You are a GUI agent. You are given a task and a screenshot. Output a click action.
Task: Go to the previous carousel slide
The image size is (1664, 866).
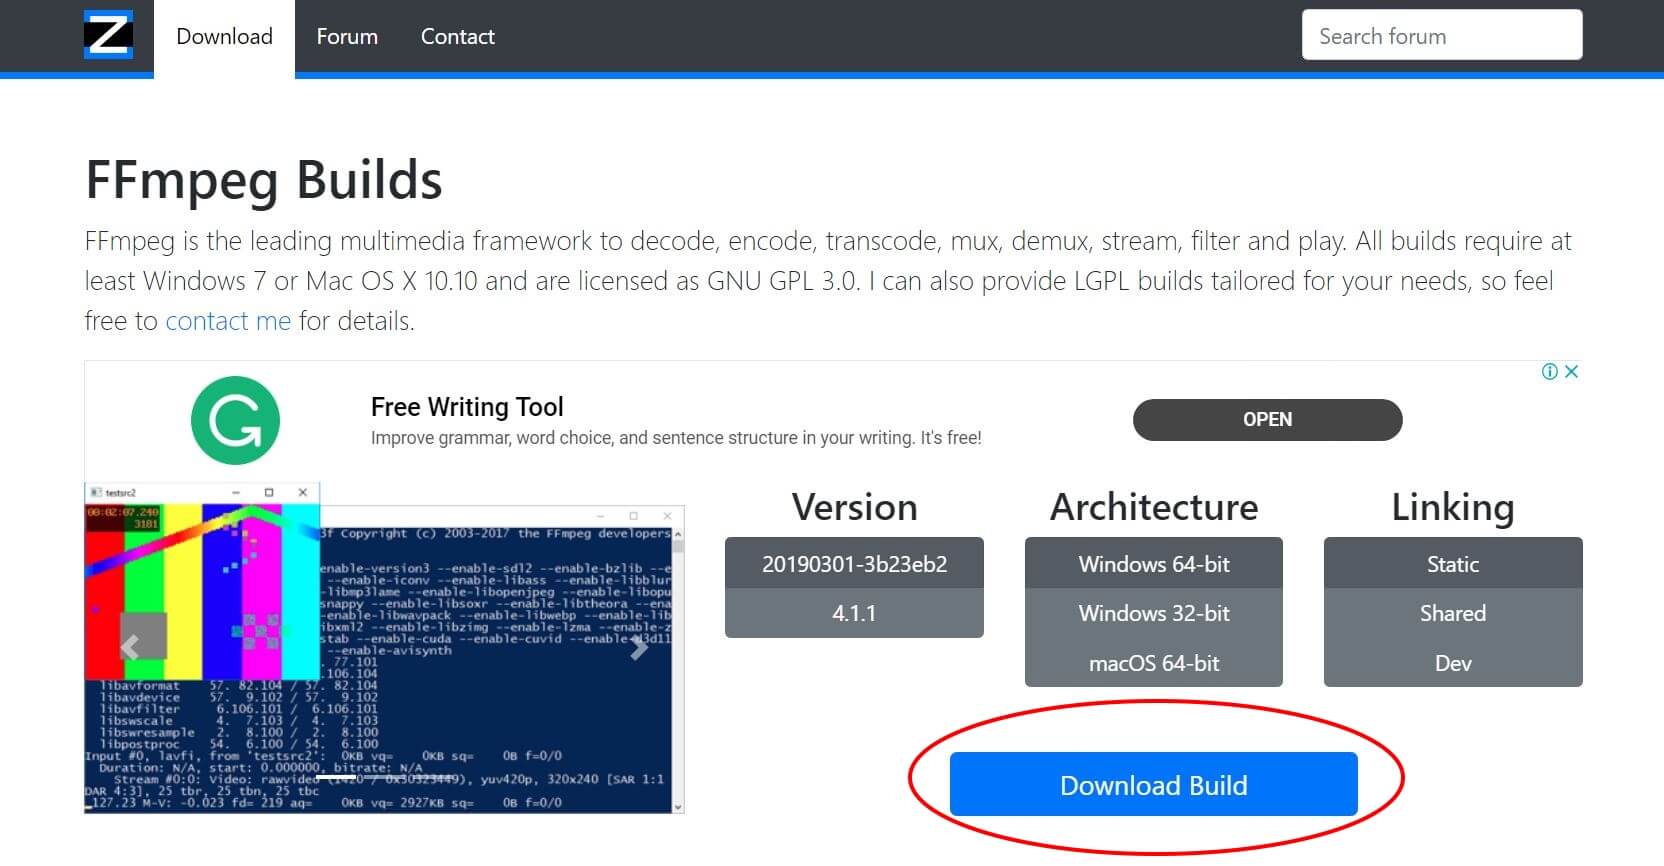130,647
